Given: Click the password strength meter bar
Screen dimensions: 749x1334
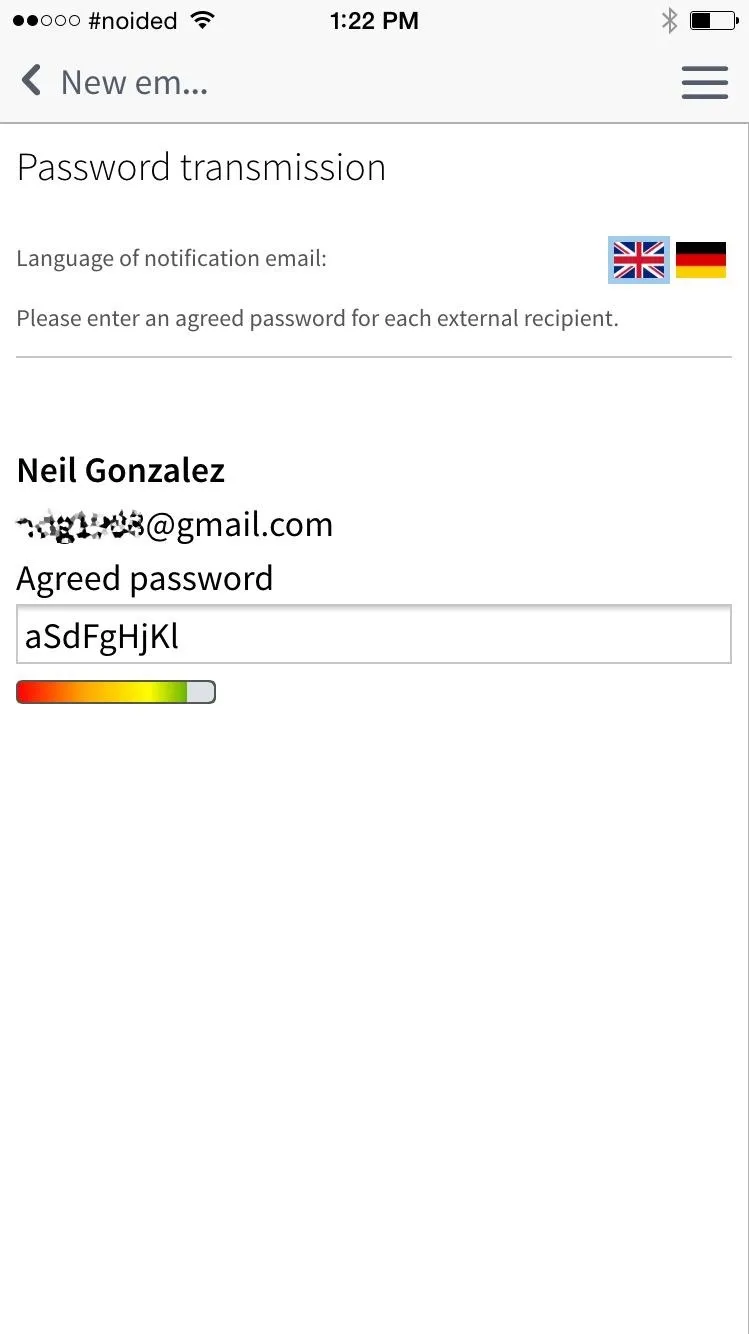Looking at the screenshot, I should coord(116,692).
